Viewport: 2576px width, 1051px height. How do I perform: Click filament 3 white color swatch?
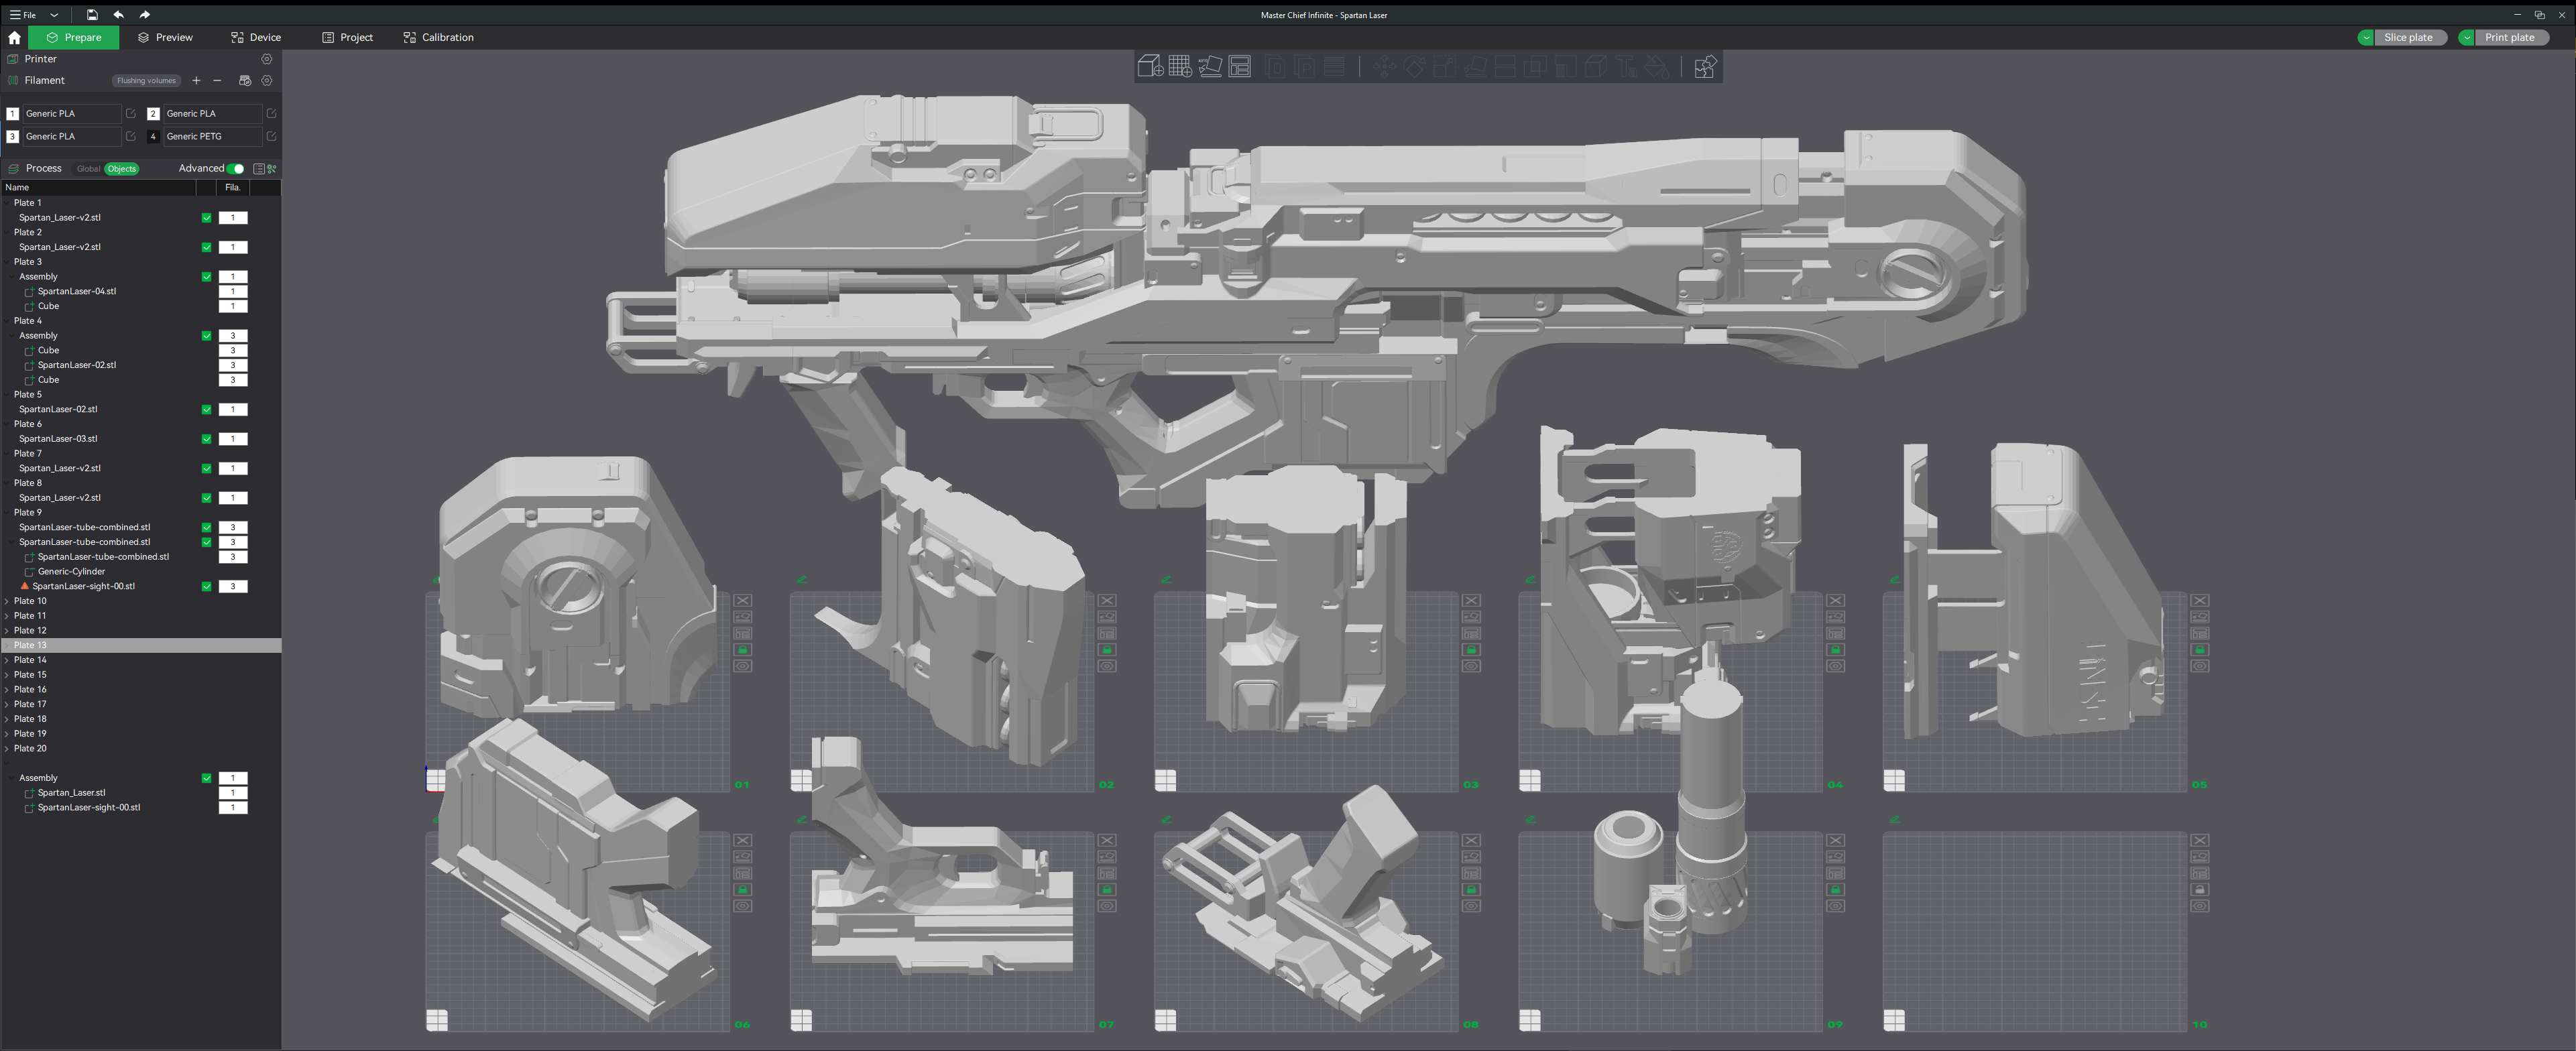pos(13,137)
